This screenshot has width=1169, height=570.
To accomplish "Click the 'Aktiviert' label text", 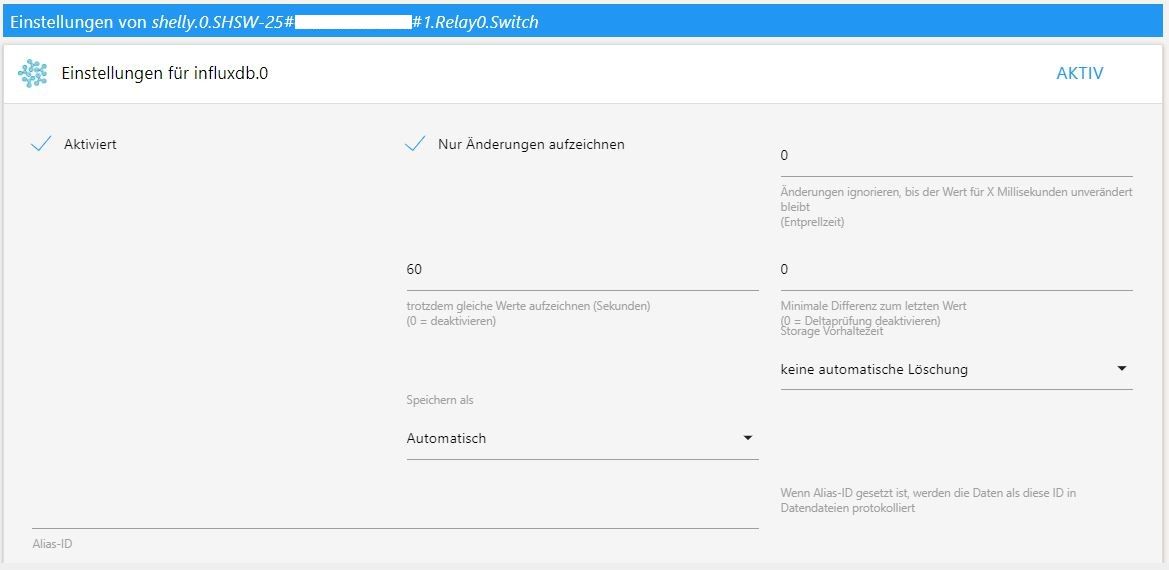I will pos(90,144).
